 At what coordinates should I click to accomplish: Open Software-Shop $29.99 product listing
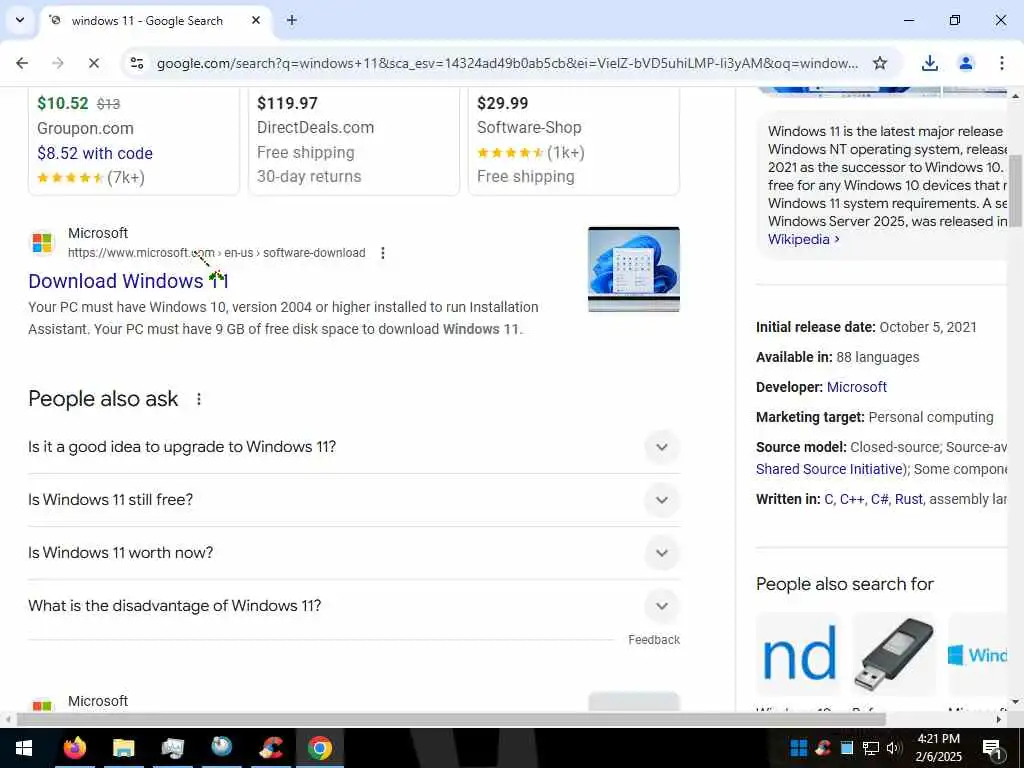[574, 140]
